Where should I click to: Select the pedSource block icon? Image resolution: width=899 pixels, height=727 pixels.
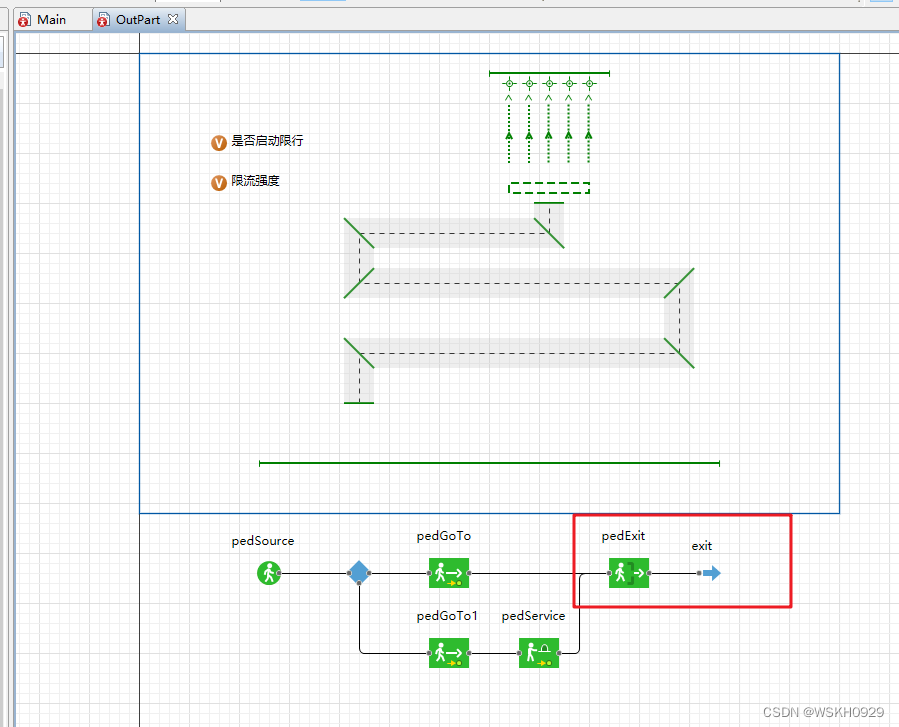(x=268, y=573)
